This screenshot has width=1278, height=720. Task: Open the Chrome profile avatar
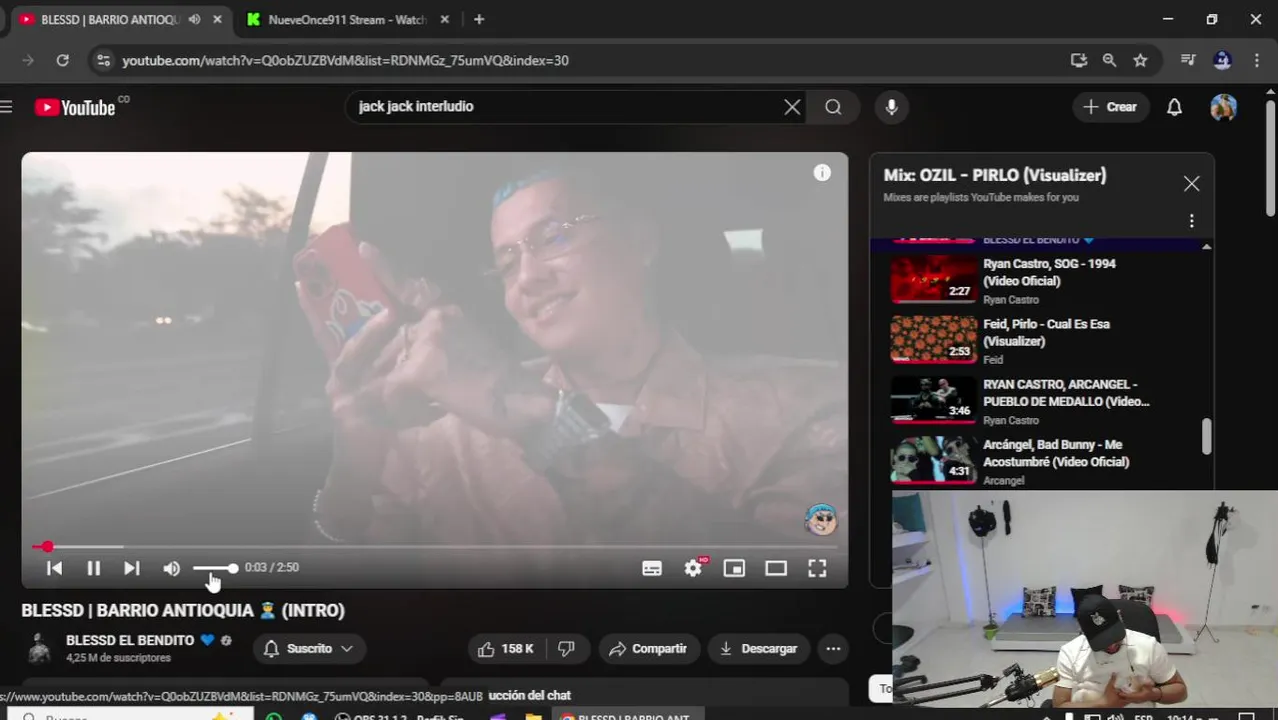[1222, 61]
